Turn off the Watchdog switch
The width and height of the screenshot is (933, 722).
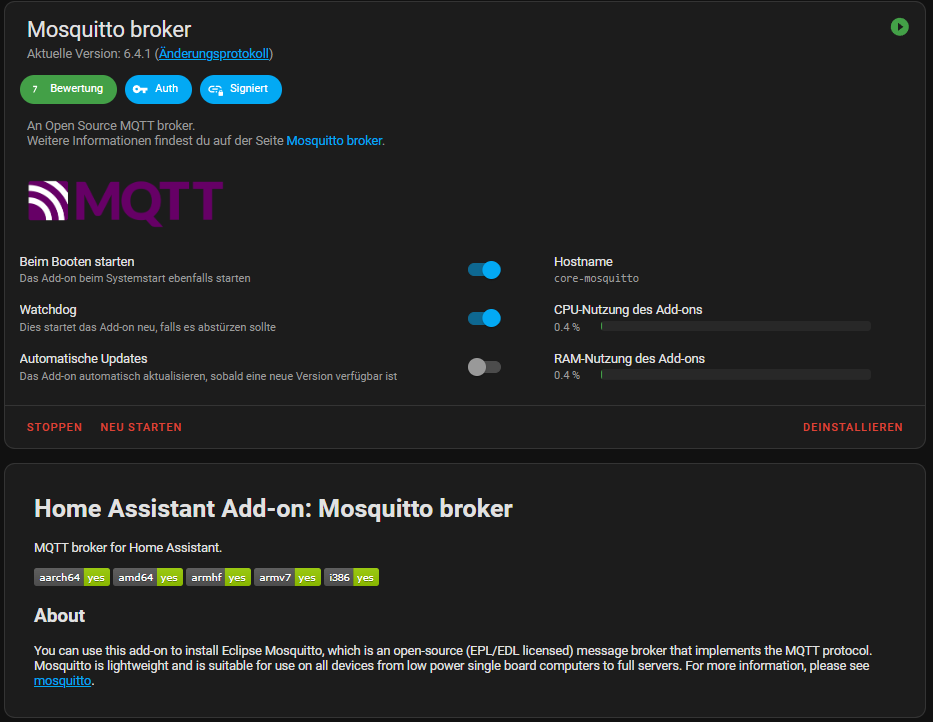484,318
